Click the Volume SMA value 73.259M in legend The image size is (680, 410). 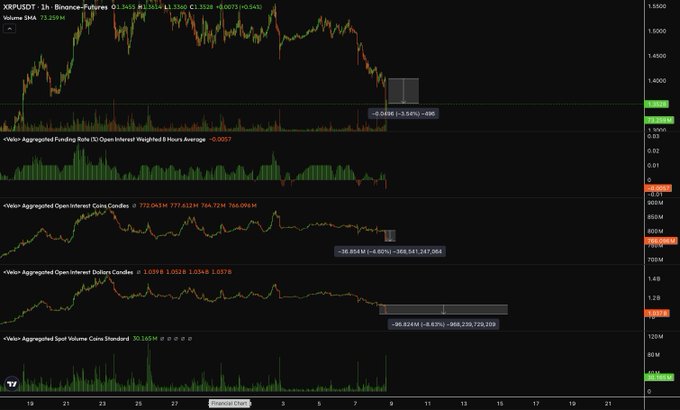click(52, 18)
